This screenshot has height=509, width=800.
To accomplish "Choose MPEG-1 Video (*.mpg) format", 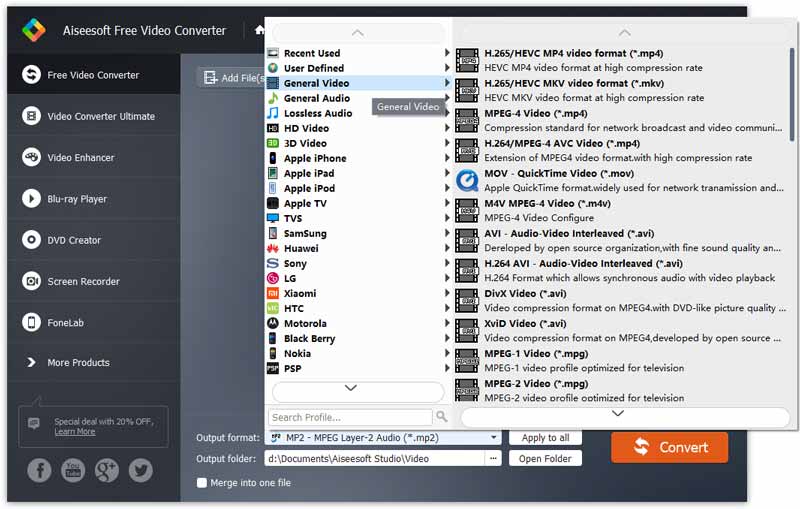I will pos(621,361).
